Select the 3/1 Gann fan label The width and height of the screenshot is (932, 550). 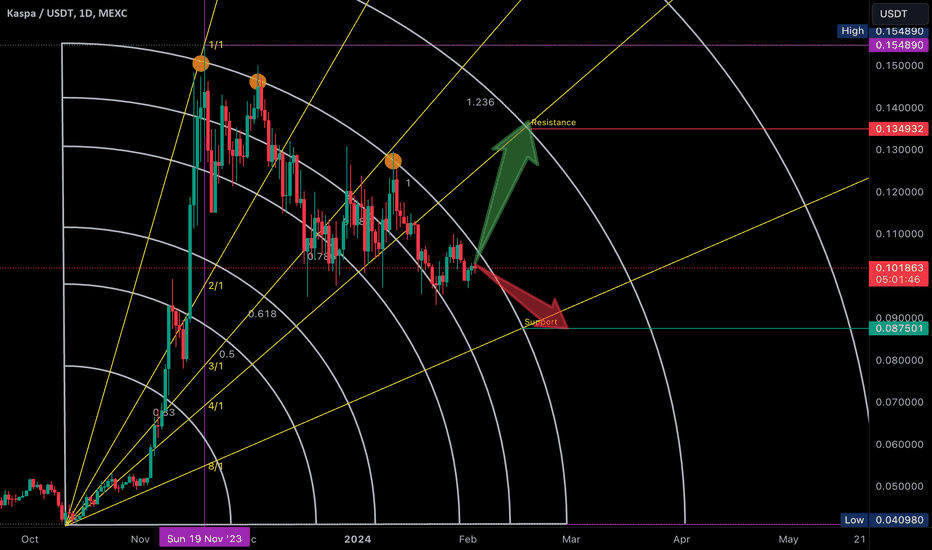216,366
